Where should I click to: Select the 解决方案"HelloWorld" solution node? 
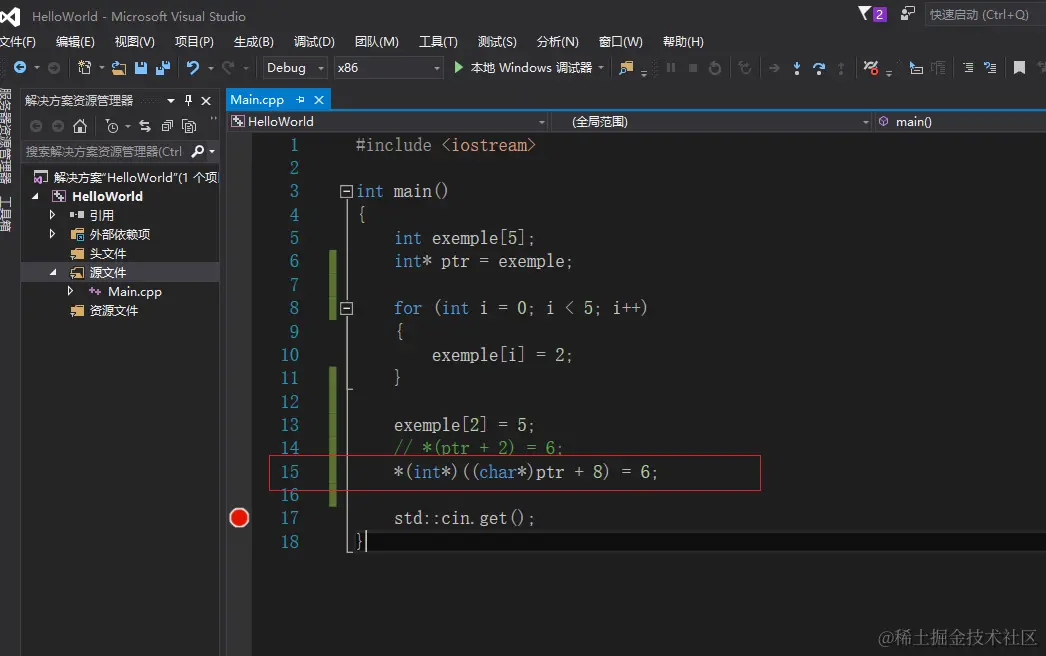pos(135,178)
